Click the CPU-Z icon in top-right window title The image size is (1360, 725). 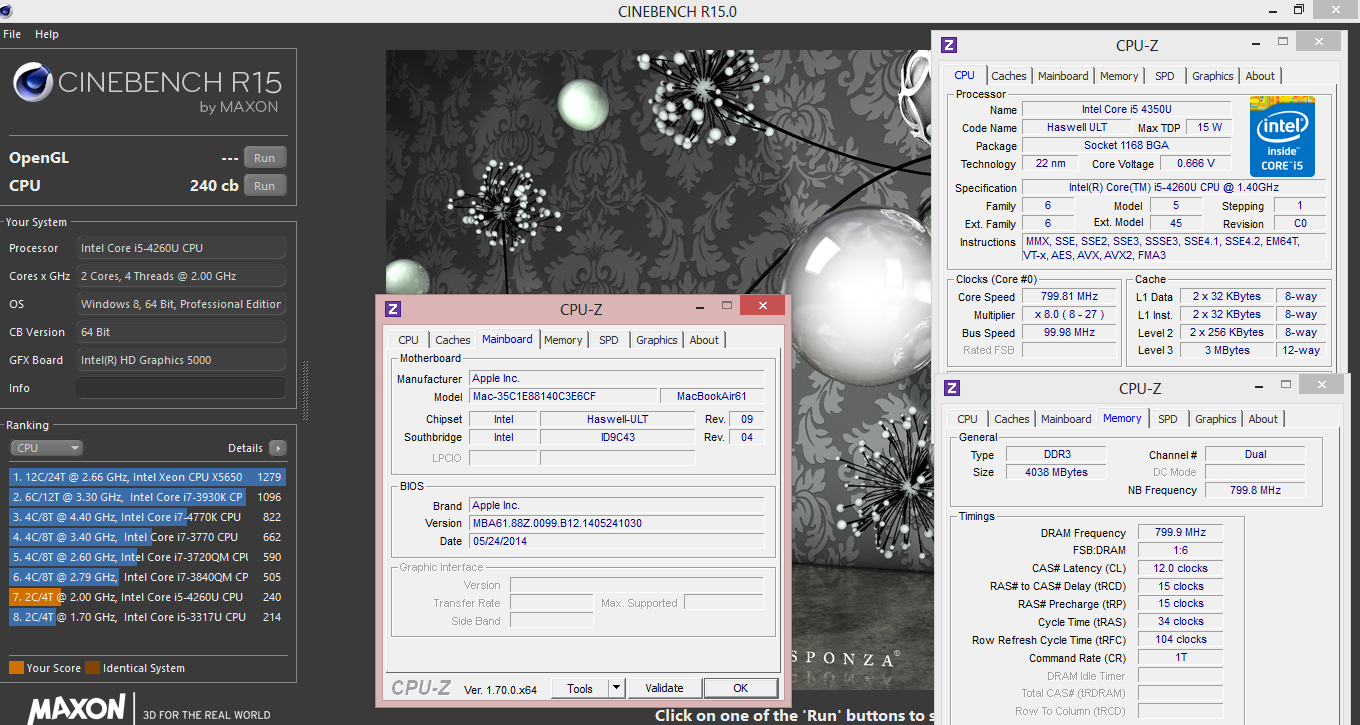pyautogui.click(x=949, y=45)
